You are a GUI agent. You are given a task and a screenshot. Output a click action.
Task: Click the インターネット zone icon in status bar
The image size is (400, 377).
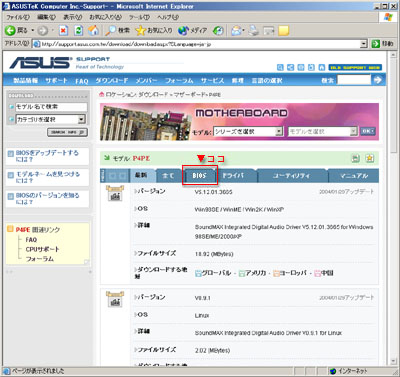pos(333,371)
